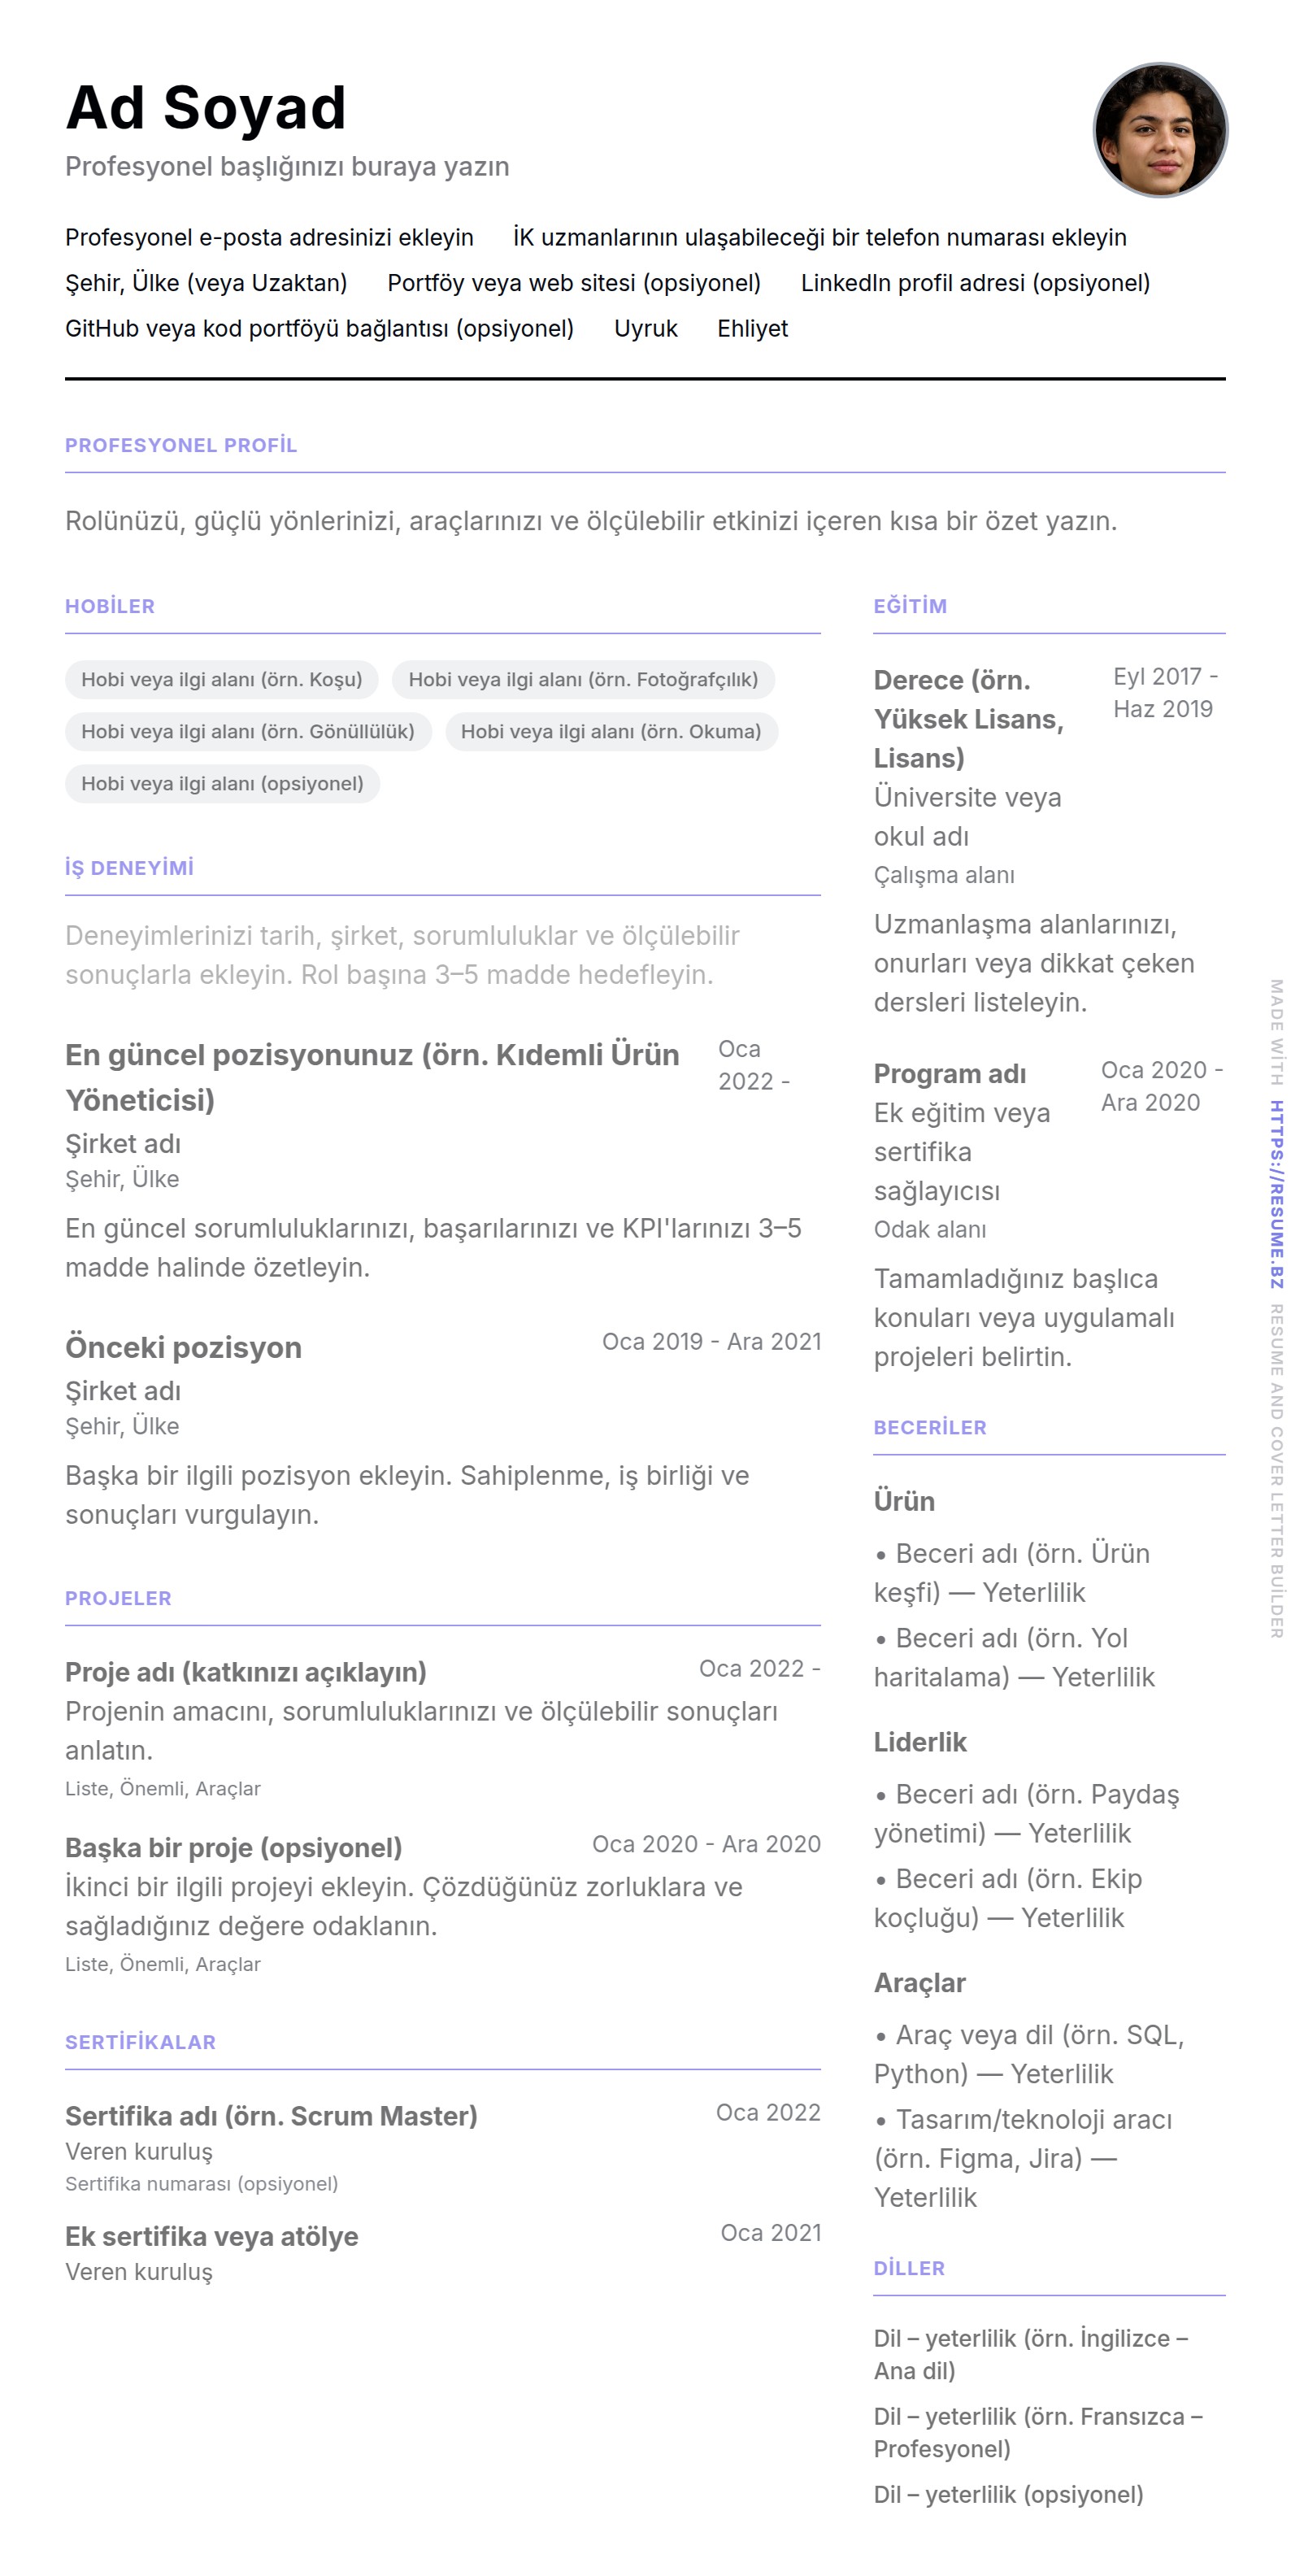Open the HTTPS://RESUME.BZ watermark link
1291x2576 pixels.
(x=1276, y=1194)
